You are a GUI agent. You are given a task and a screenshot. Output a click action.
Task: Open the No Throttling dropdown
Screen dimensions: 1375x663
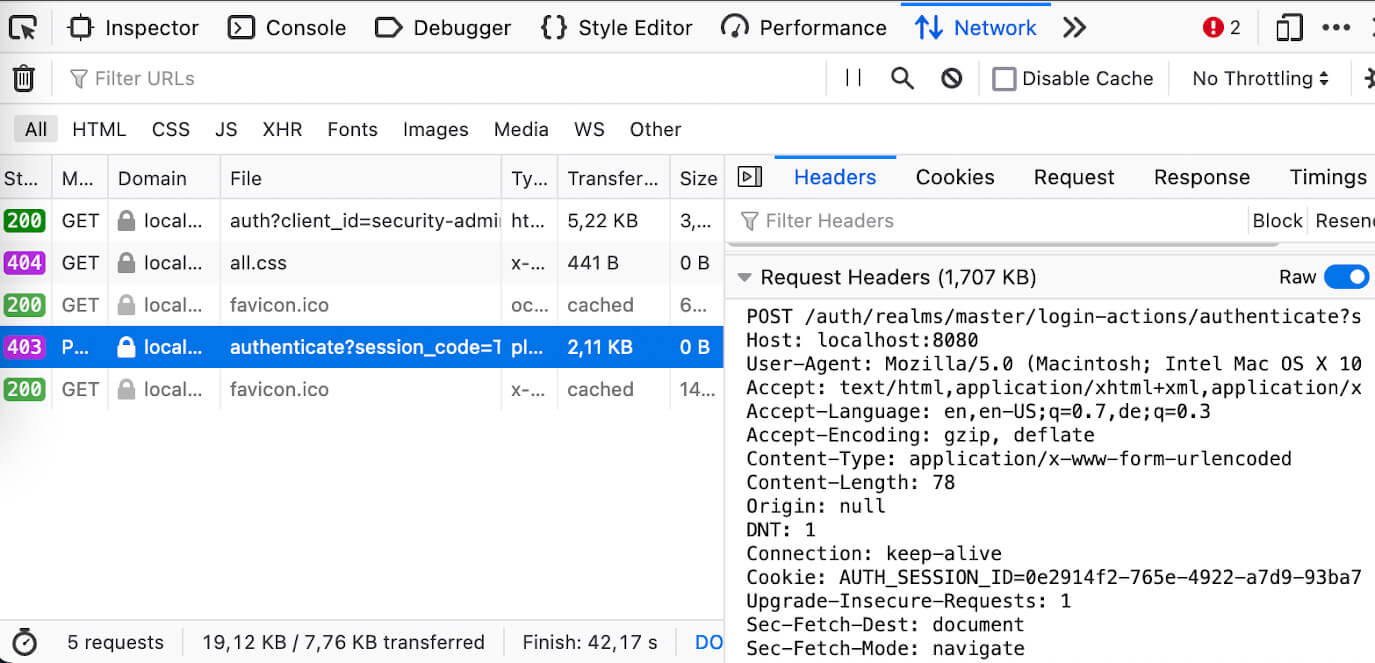tap(1260, 77)
